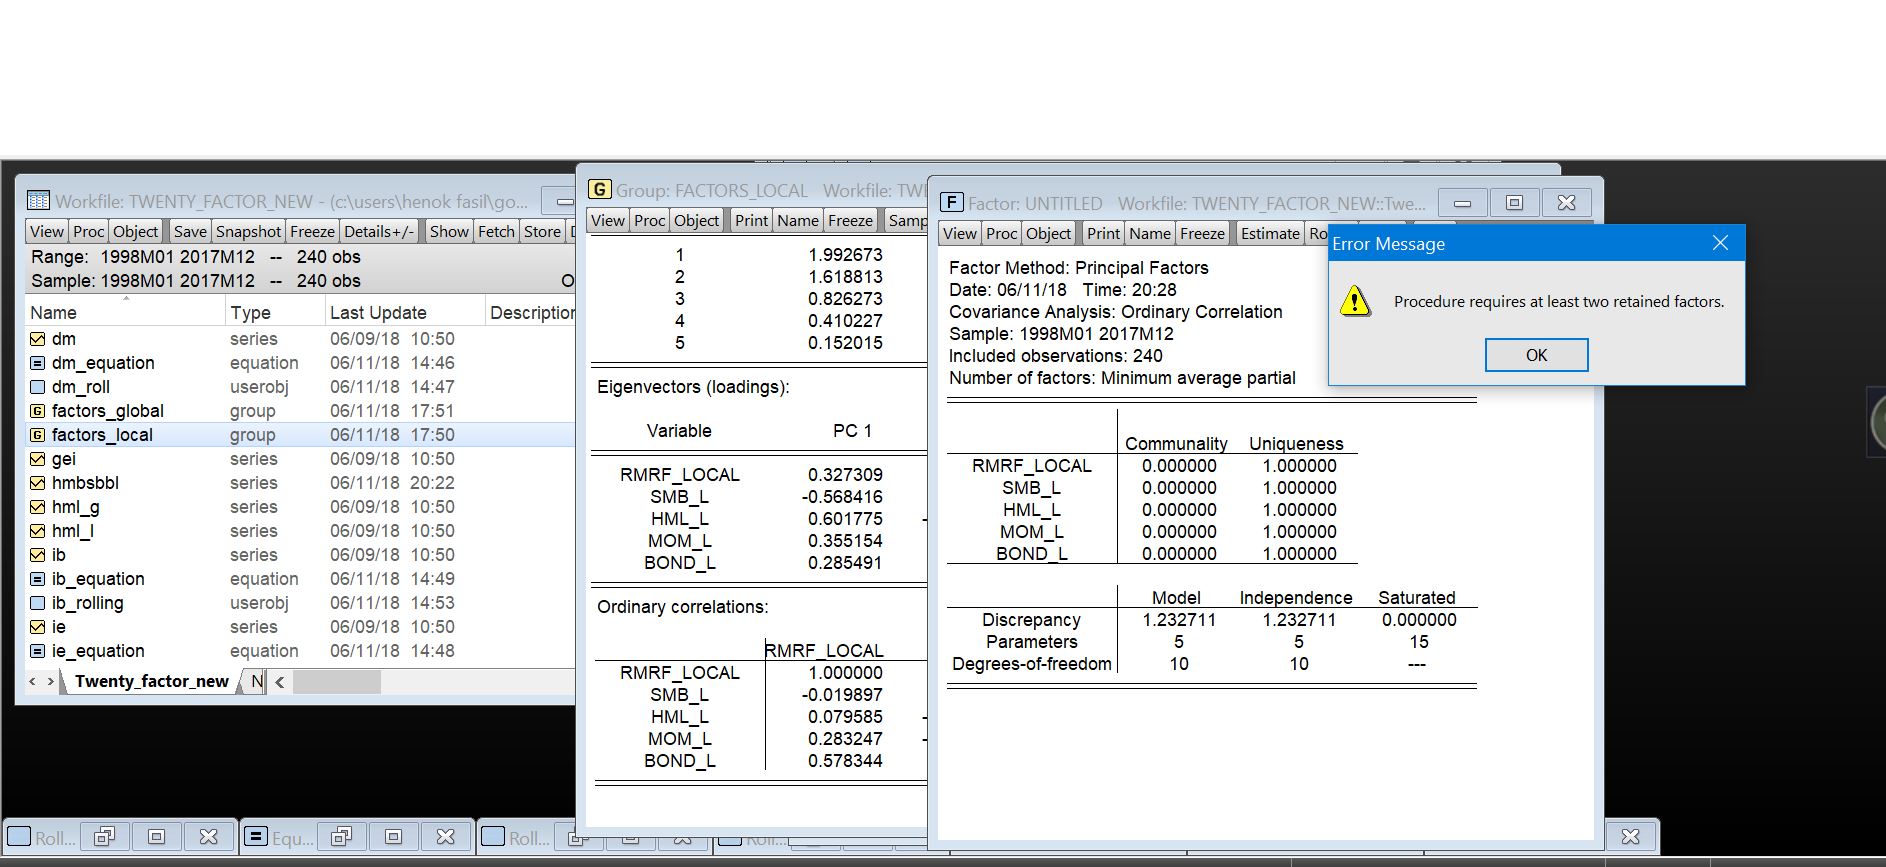Maximize the Factor UNTITLED window

(1514, 203)
